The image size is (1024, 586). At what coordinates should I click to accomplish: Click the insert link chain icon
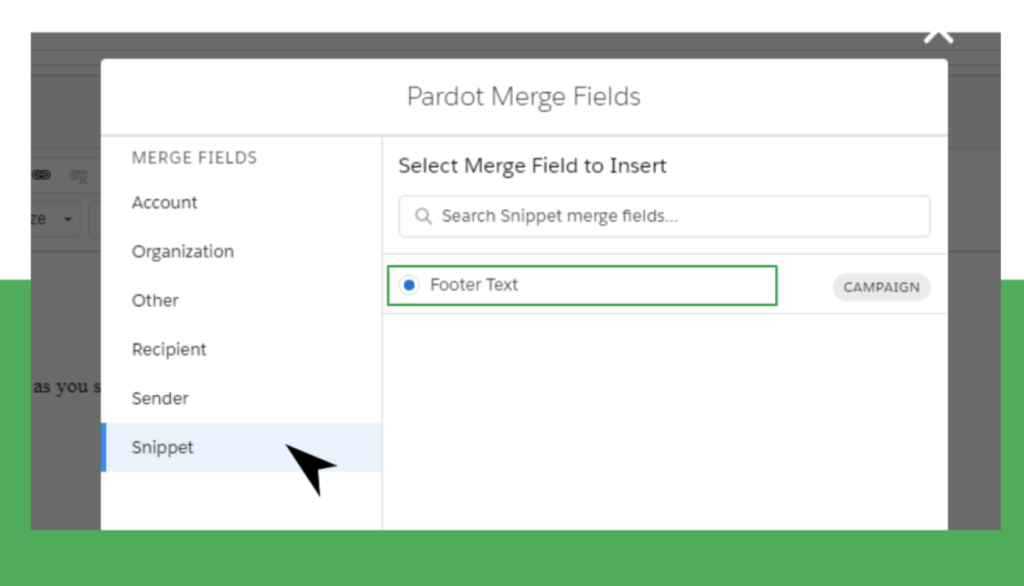42,174
